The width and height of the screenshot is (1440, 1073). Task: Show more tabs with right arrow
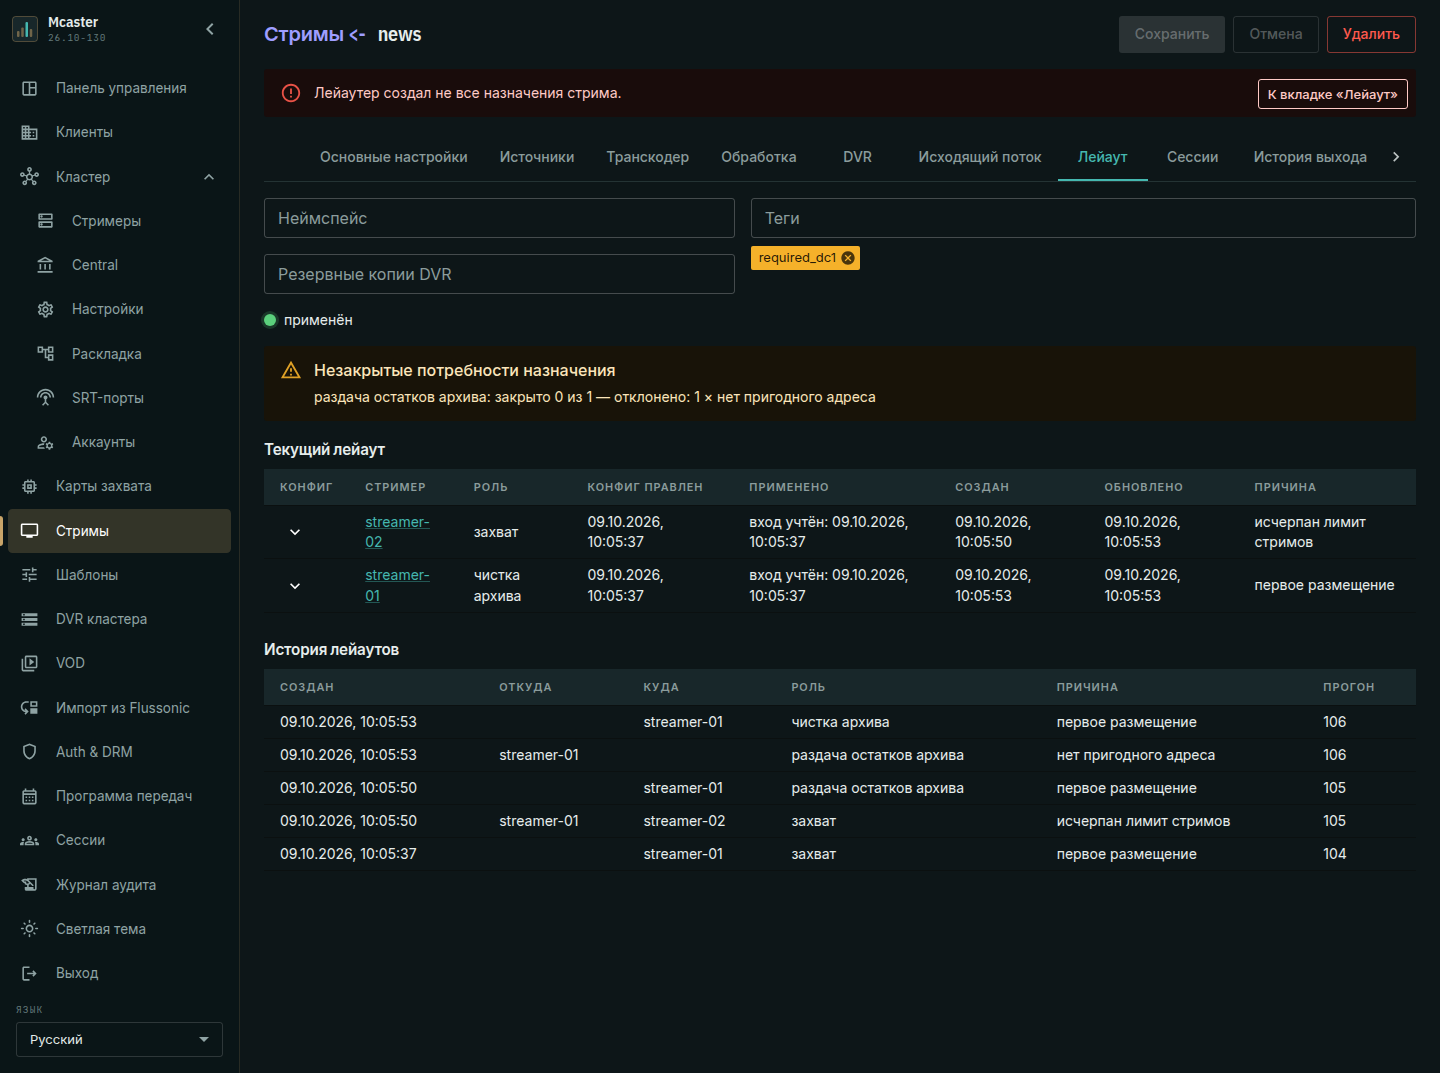click(x=1396, y=157)
